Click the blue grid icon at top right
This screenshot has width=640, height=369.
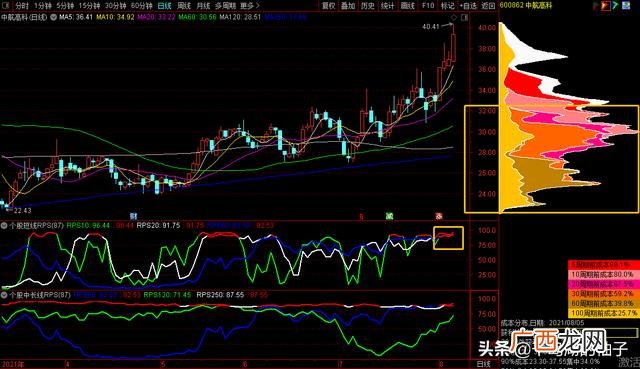(626, 6)
